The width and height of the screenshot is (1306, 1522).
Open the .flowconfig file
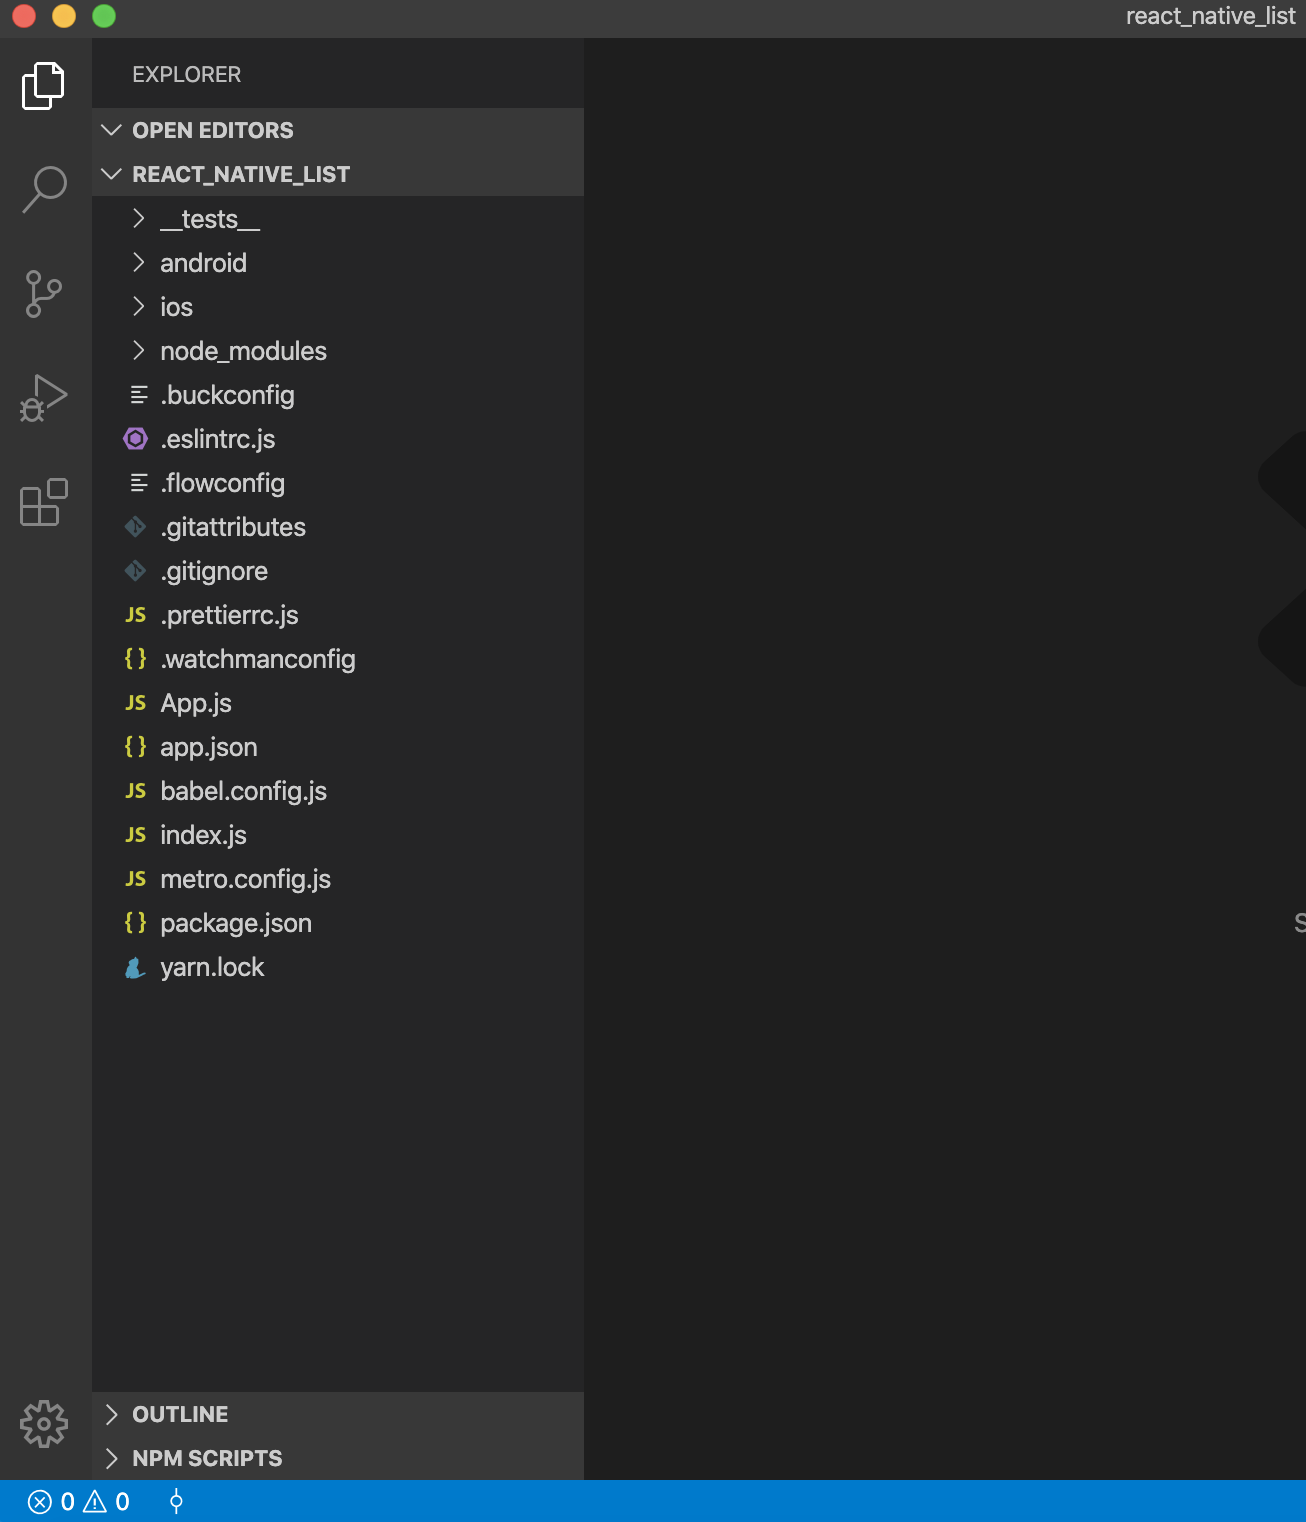coord(338,482)
